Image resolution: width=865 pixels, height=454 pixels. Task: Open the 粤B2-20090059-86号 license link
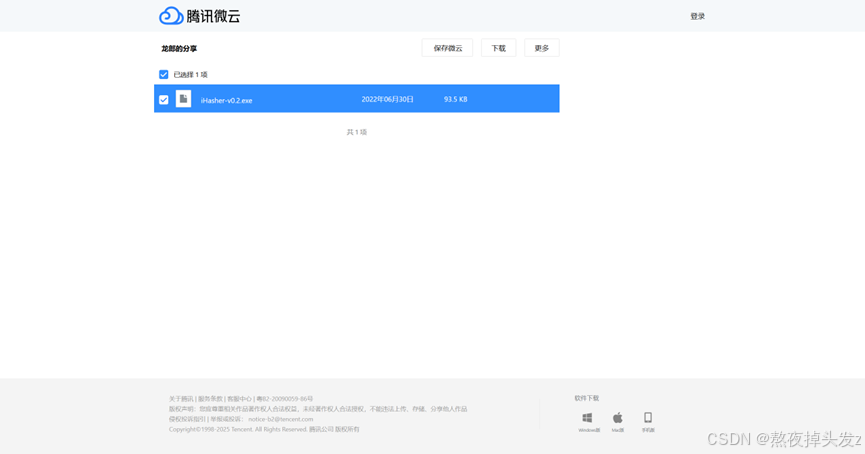285,399
